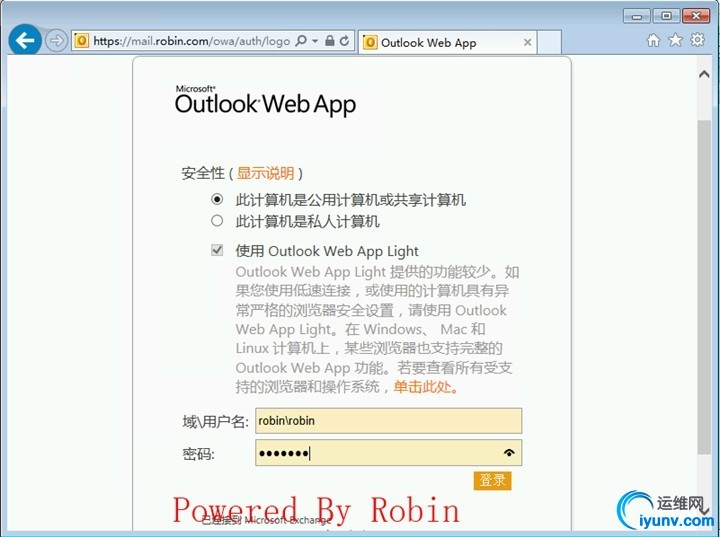720x537 pixels.
Task: Click the Outlook icon on the tab
Action: click(x=370, y=43)
